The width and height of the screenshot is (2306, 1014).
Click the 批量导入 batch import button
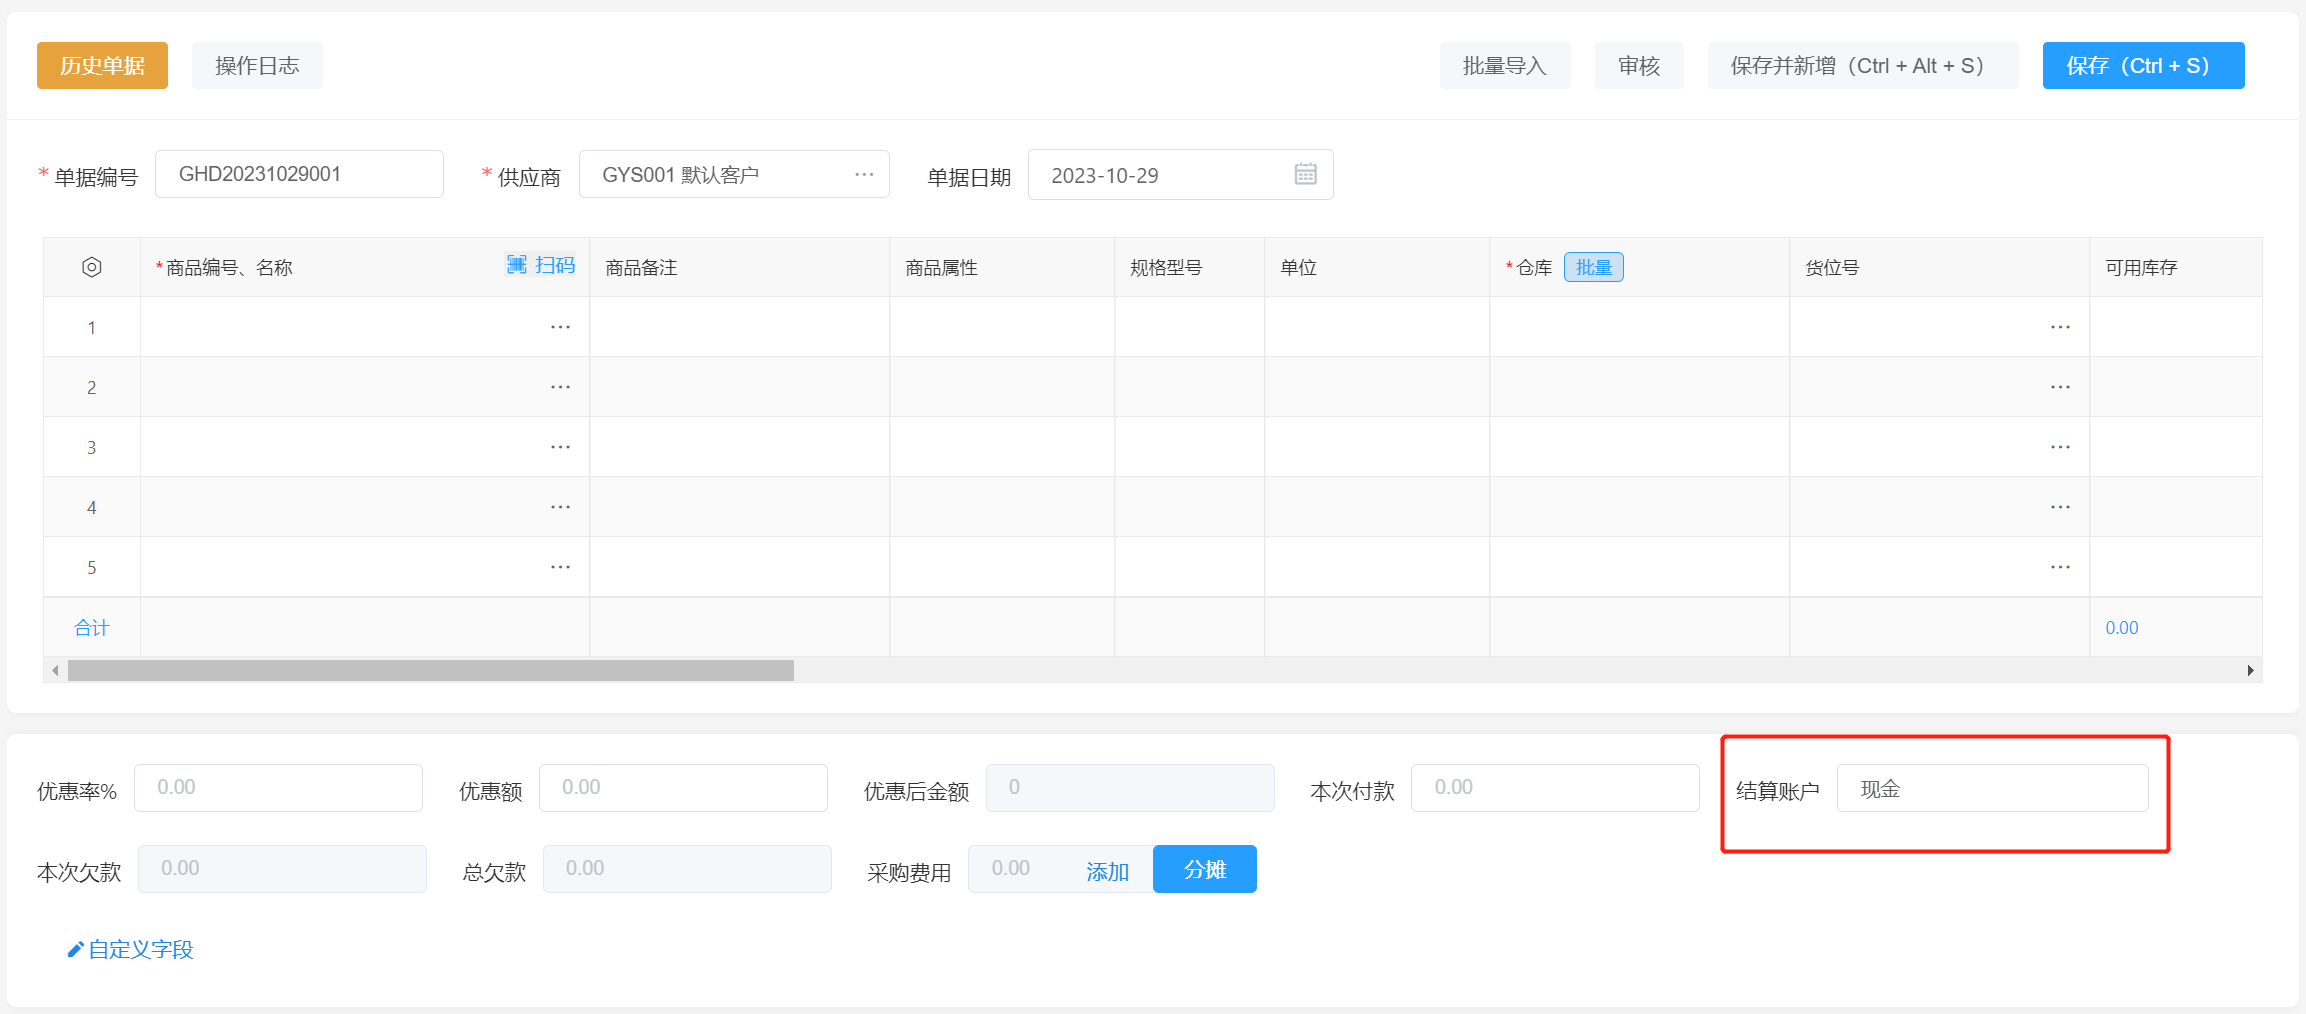[x=1505, y=65]
